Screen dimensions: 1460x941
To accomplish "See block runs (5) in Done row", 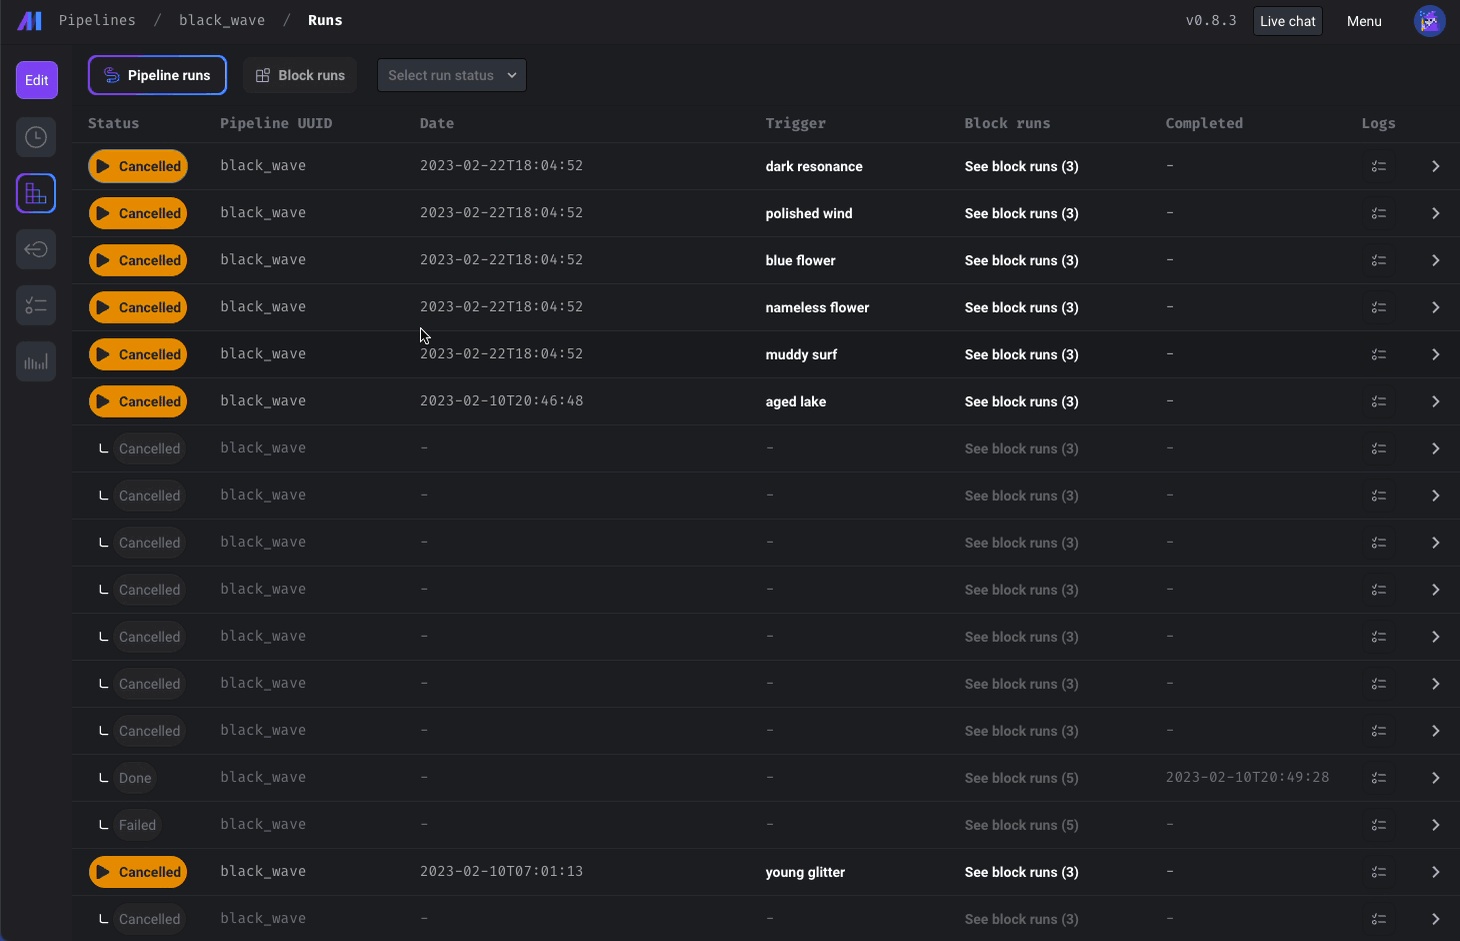I will 1021,778.
